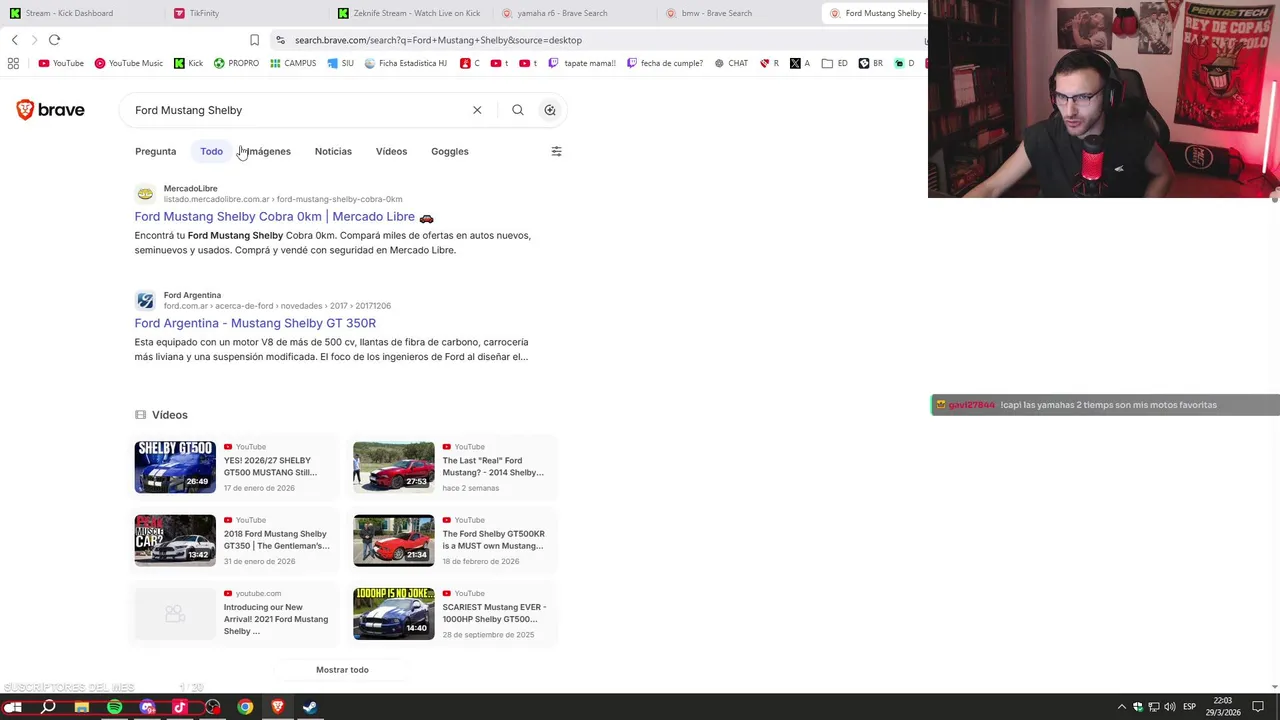Viewport: 1280px width, 720px height.
Task: Open Steam from the taskbar
Action: 310,707
